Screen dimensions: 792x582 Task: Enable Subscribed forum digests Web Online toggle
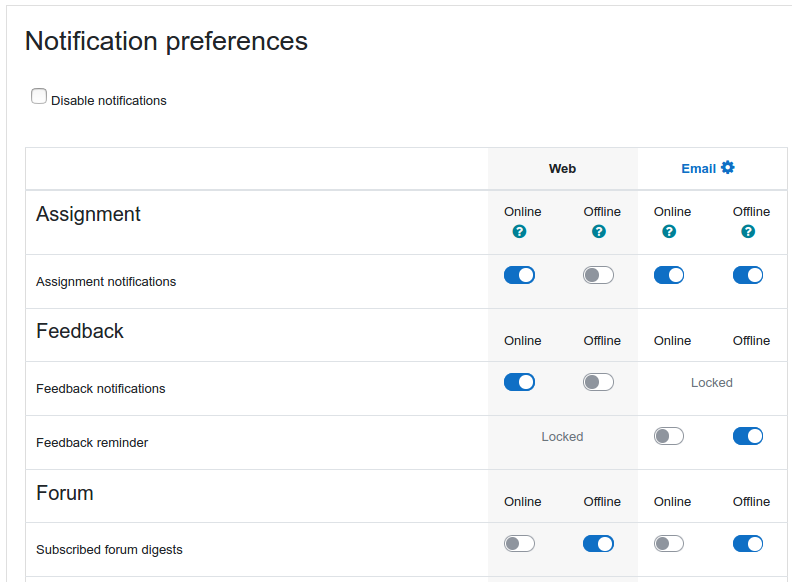coord(519,544)
